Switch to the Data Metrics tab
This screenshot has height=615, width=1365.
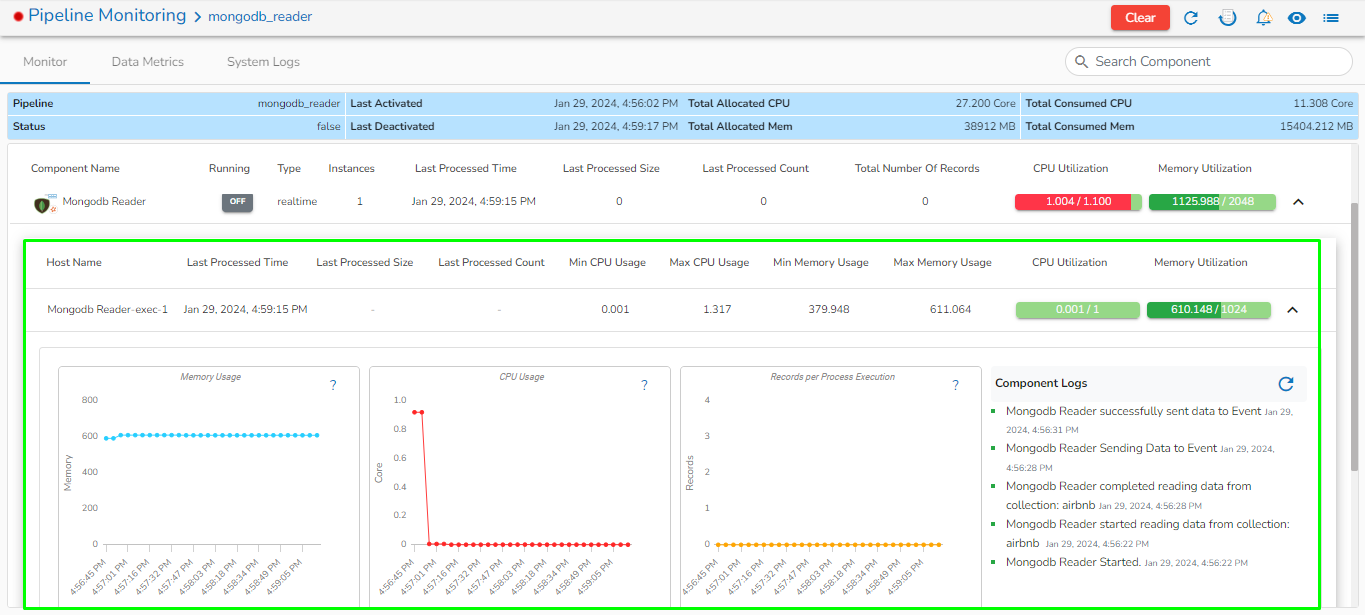tap(148, 62)
